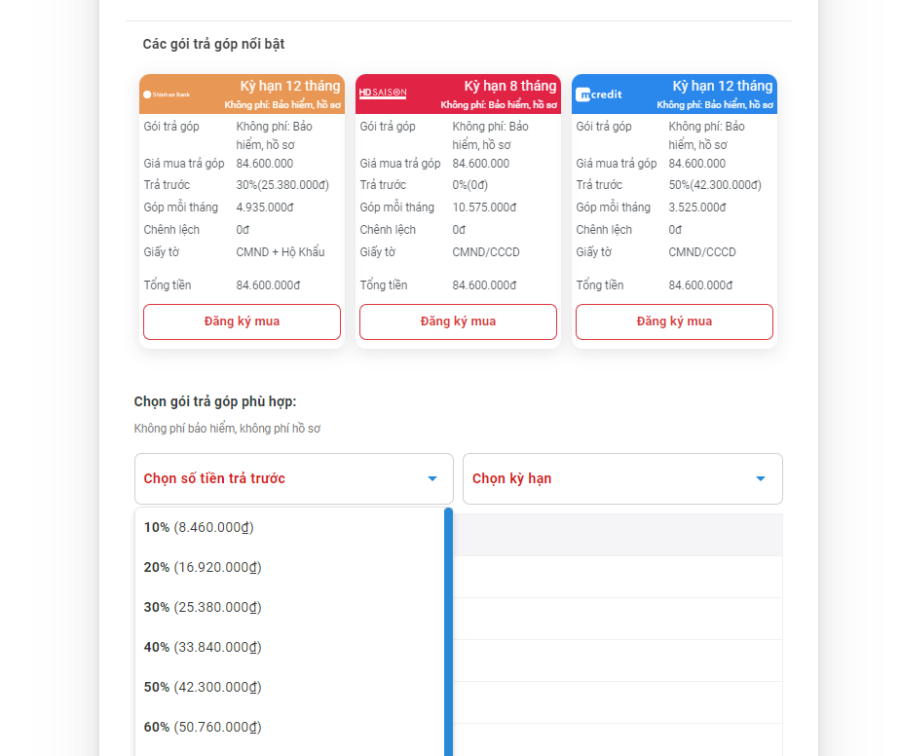The height and width of the screenshot is (756, 900).
Task: Click the HD Saison logo
Action: [x=383, y=94]
